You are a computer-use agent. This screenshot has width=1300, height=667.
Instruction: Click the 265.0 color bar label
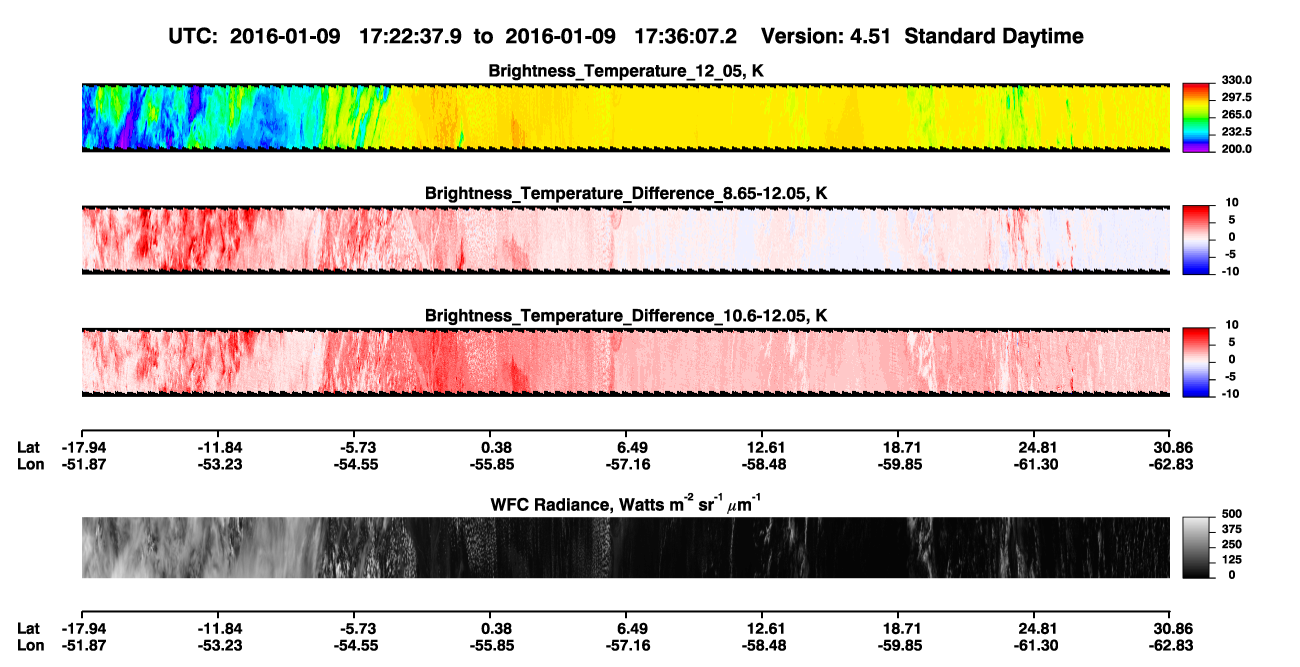coord(1235,114)
